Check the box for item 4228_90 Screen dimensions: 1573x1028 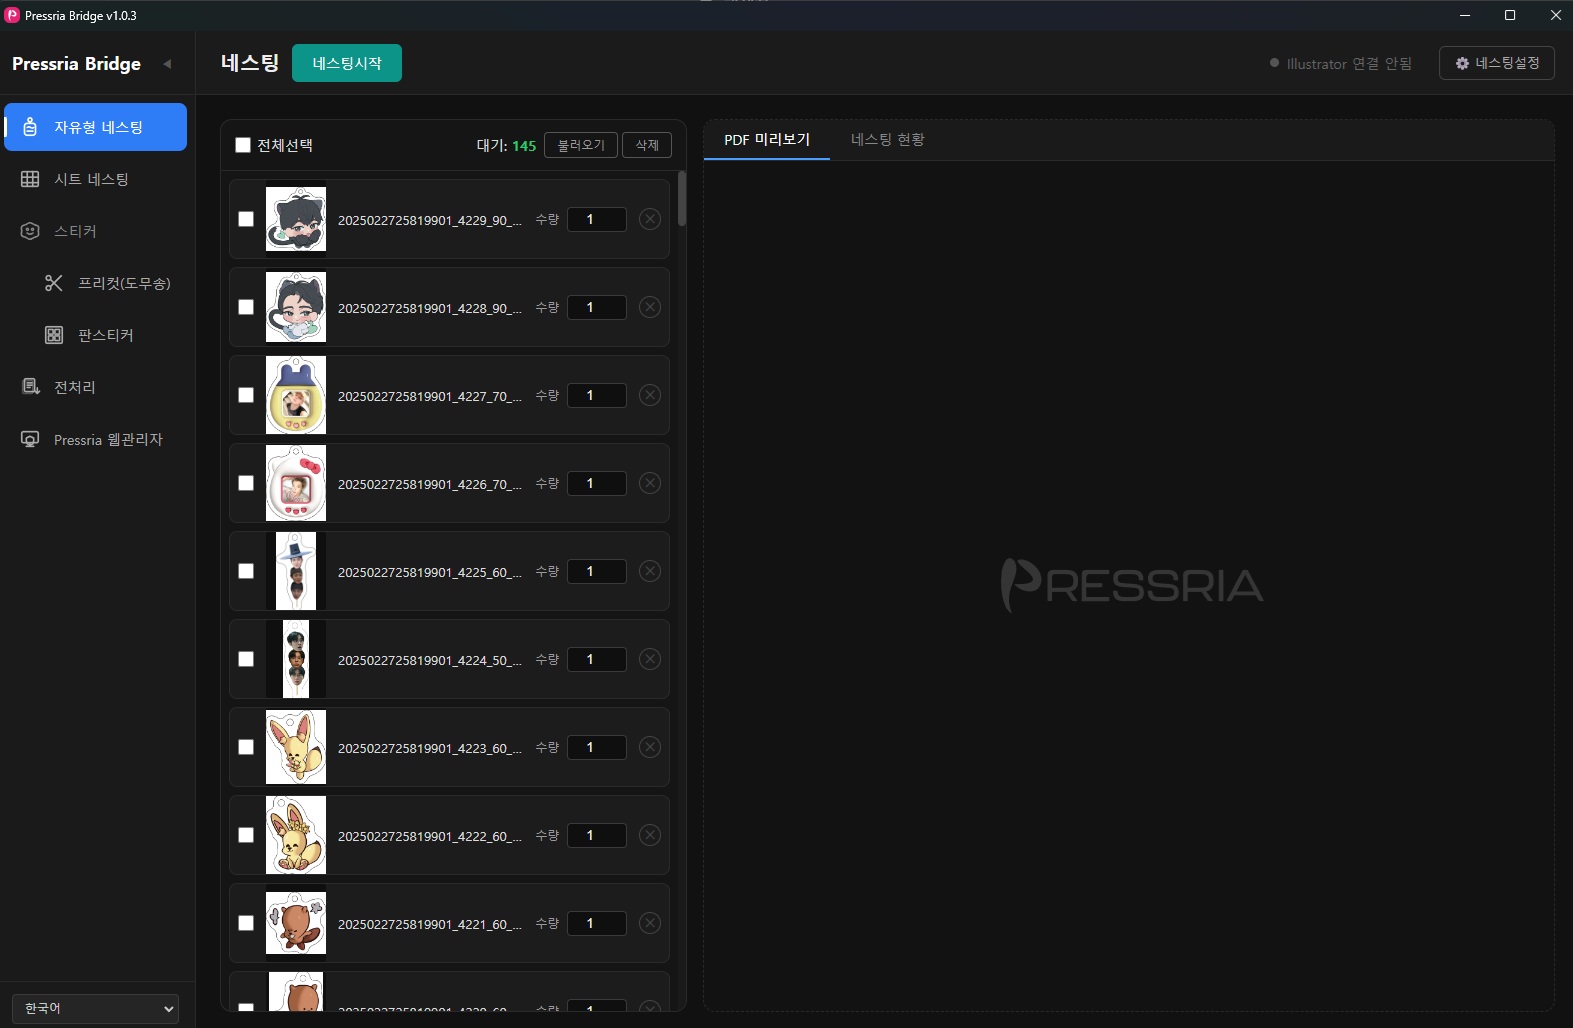tap(246, 307)
